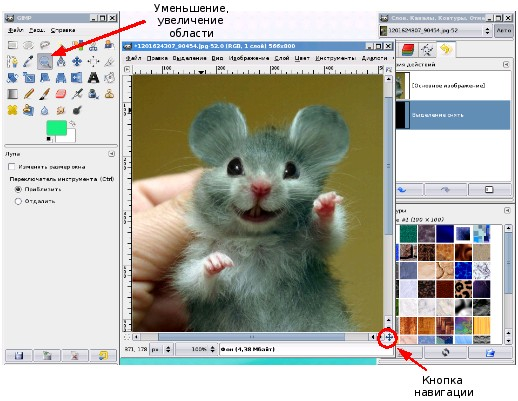Enable the resize window checkbox in Лупа options

pos(12,166)
